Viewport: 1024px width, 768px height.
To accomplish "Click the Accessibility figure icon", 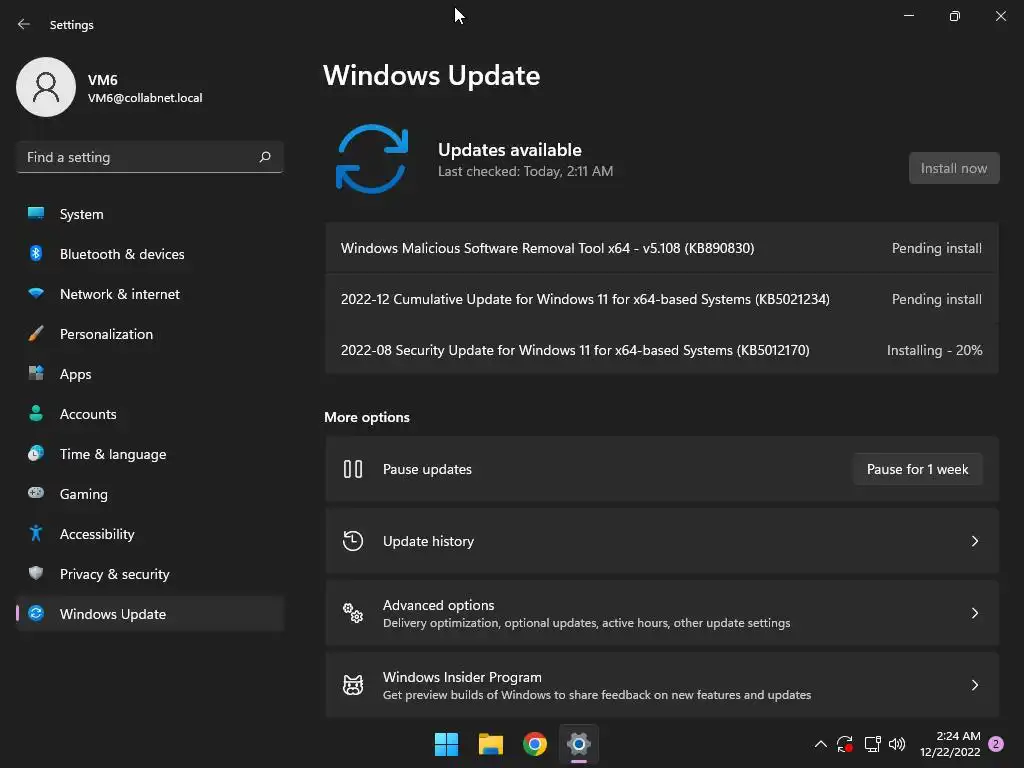I will point(36,534).
